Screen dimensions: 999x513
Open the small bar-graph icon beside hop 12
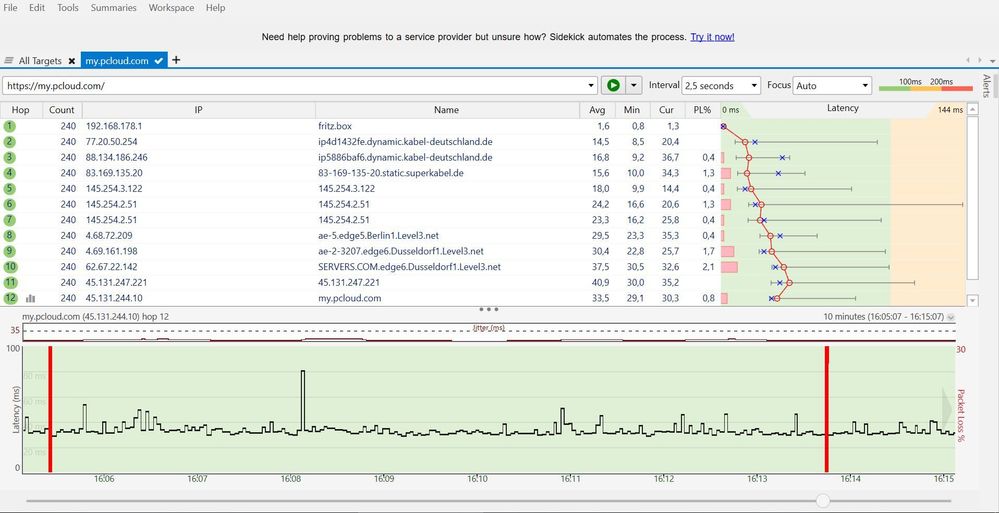30,298
